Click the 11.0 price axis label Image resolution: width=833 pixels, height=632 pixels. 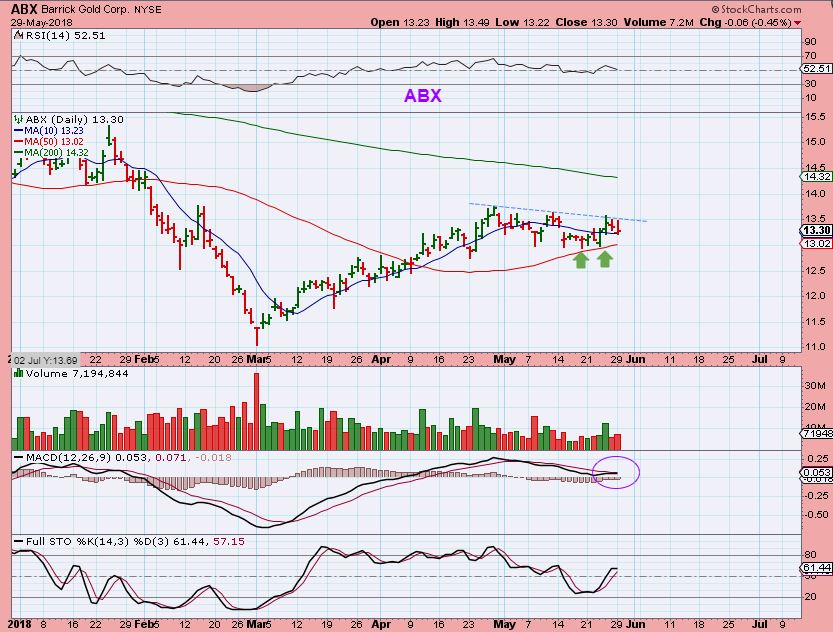pyautogui.click(x=814, y=347)
